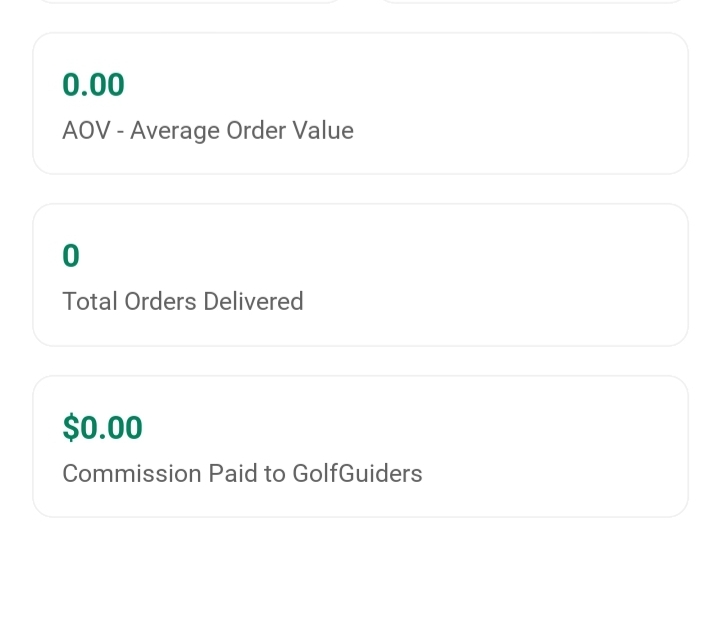Click blank right side of Total Orders card

pyautogui.click(x=560, y=275)
